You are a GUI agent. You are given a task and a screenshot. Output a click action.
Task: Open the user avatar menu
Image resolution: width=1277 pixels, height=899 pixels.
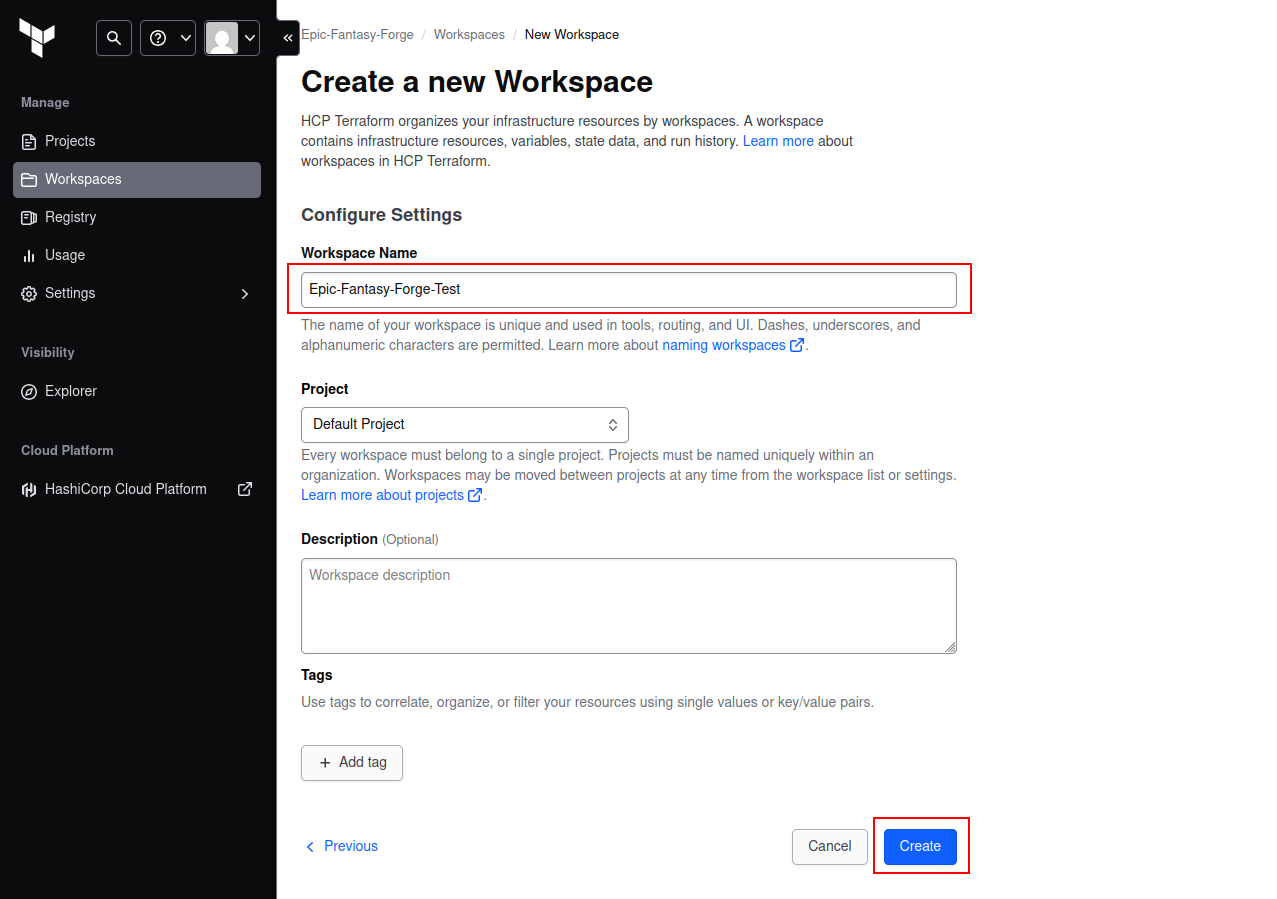[232, 38]
